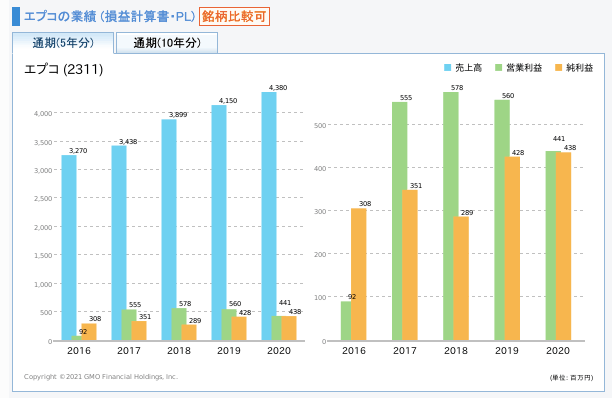Click the 2019 sales bar labeled 4,150
The height and width of the screenshot is (398, 612).
click(x=219, y=223)
